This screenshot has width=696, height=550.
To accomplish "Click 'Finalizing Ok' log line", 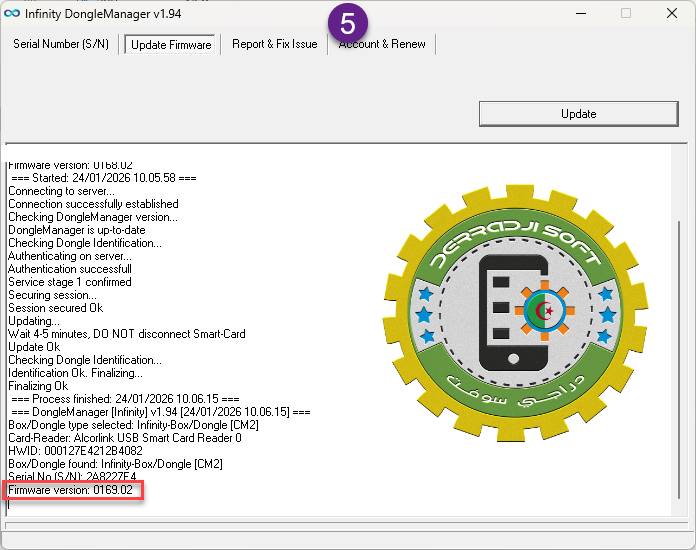I will coord(38,386).
